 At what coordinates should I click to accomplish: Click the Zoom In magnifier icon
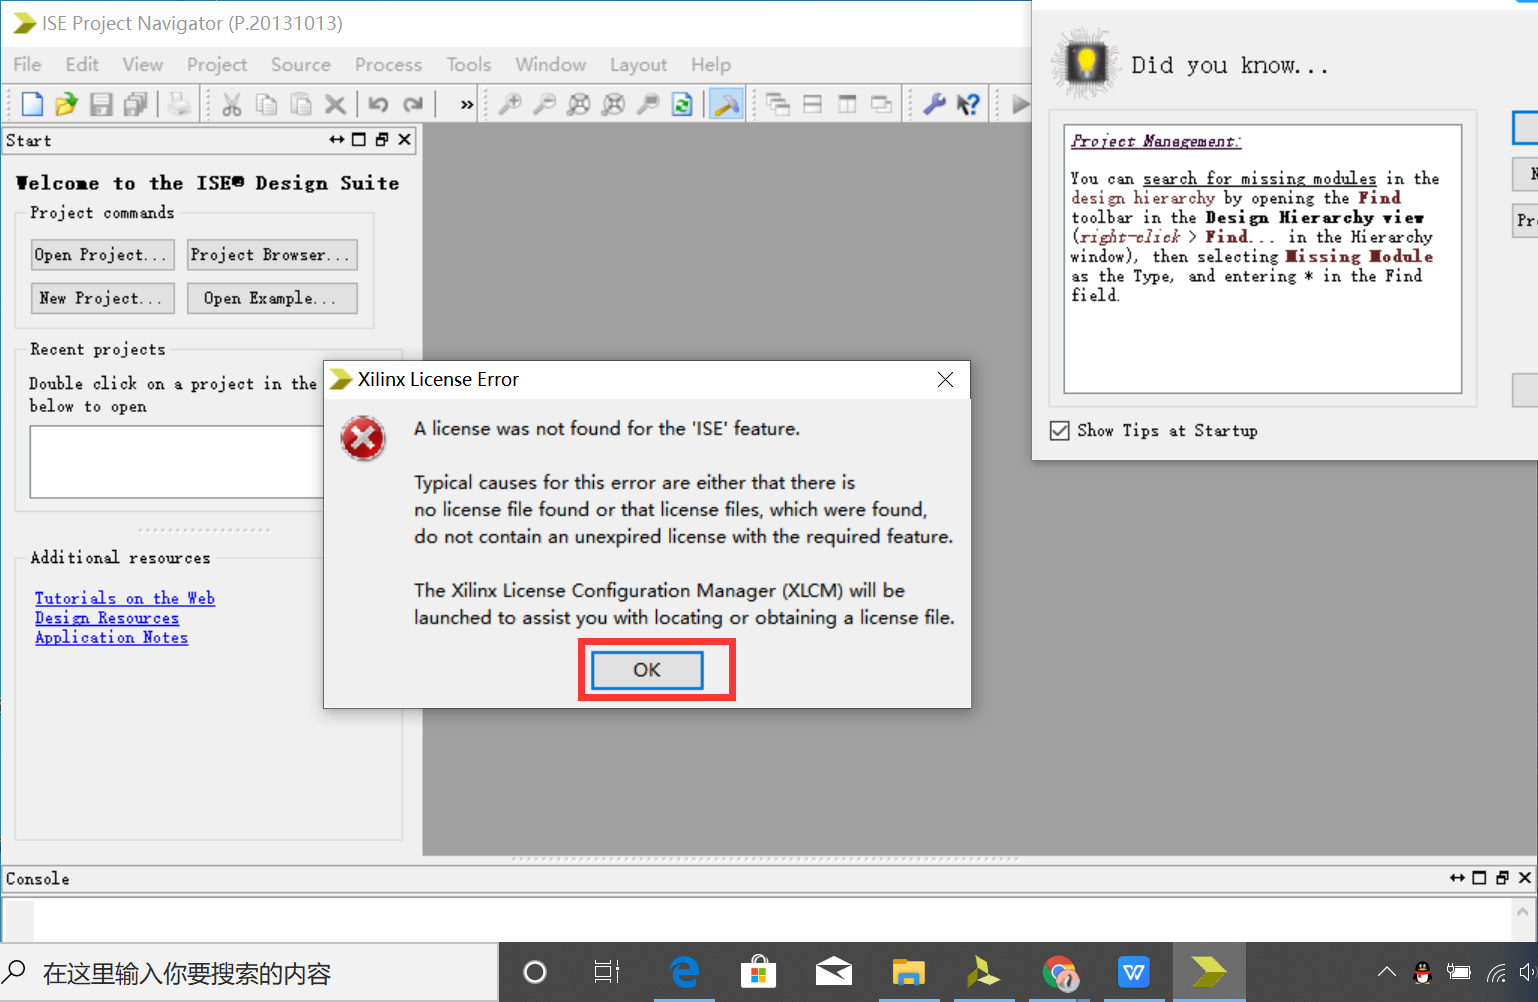[510, 104]
